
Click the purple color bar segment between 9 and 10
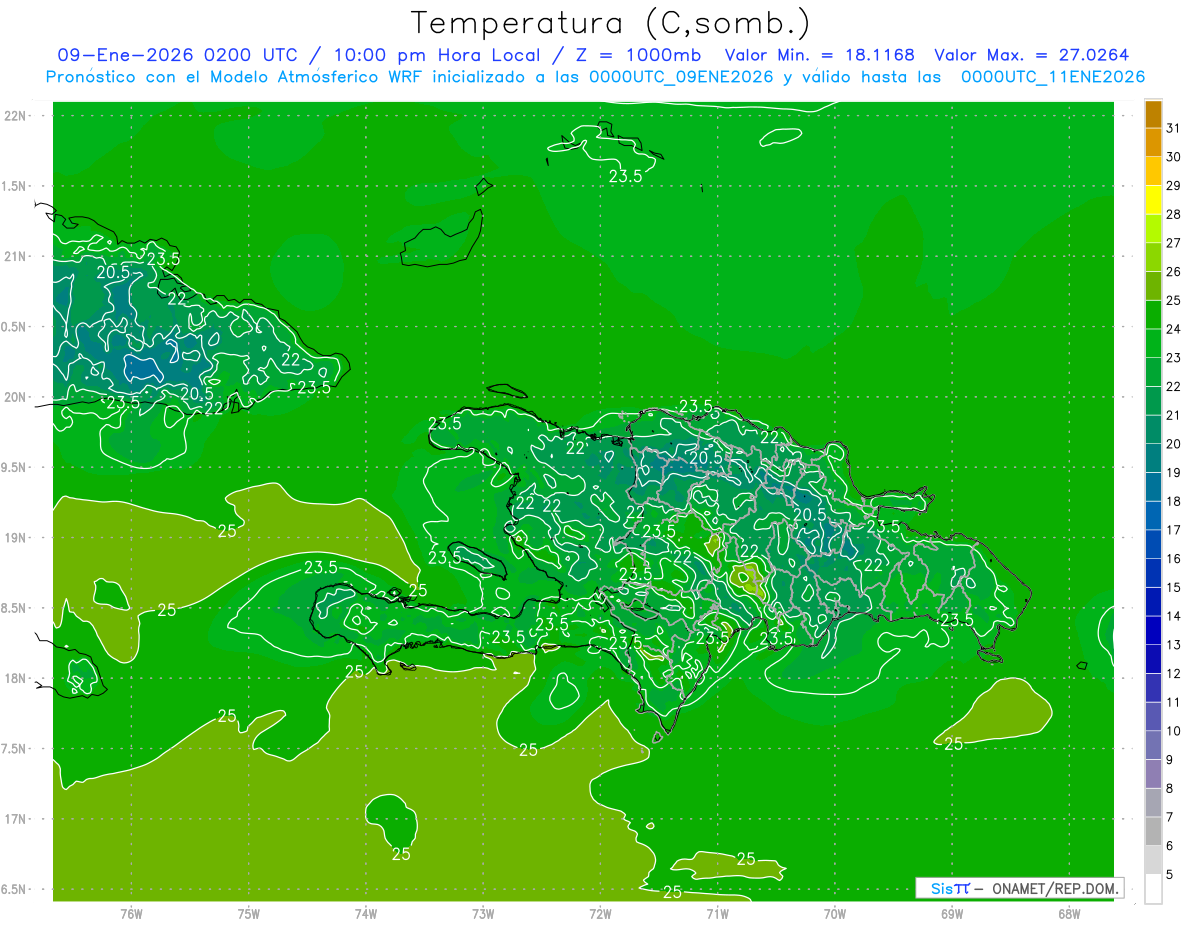(x=1153, y=745)
